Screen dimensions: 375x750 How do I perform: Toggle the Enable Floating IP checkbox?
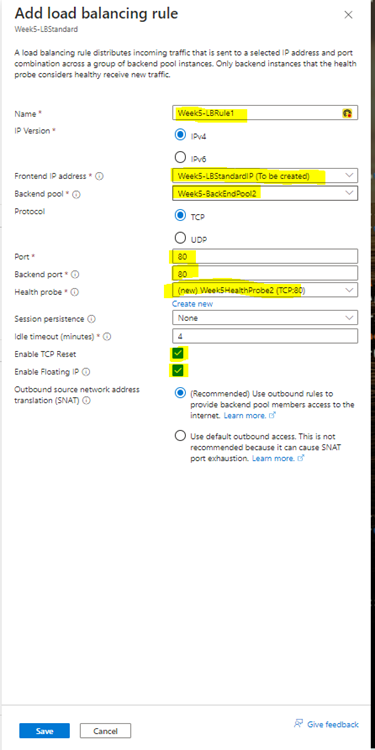click(x=178, y=371)
